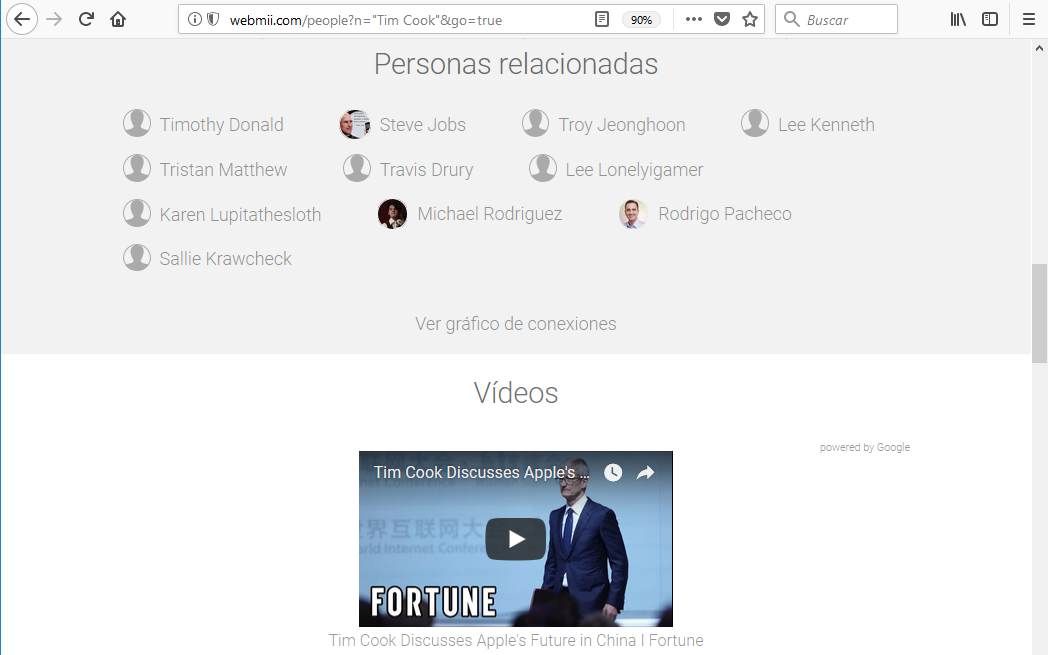Click the video share arrow icon
Screen dimensions: 1048x655
645,472
